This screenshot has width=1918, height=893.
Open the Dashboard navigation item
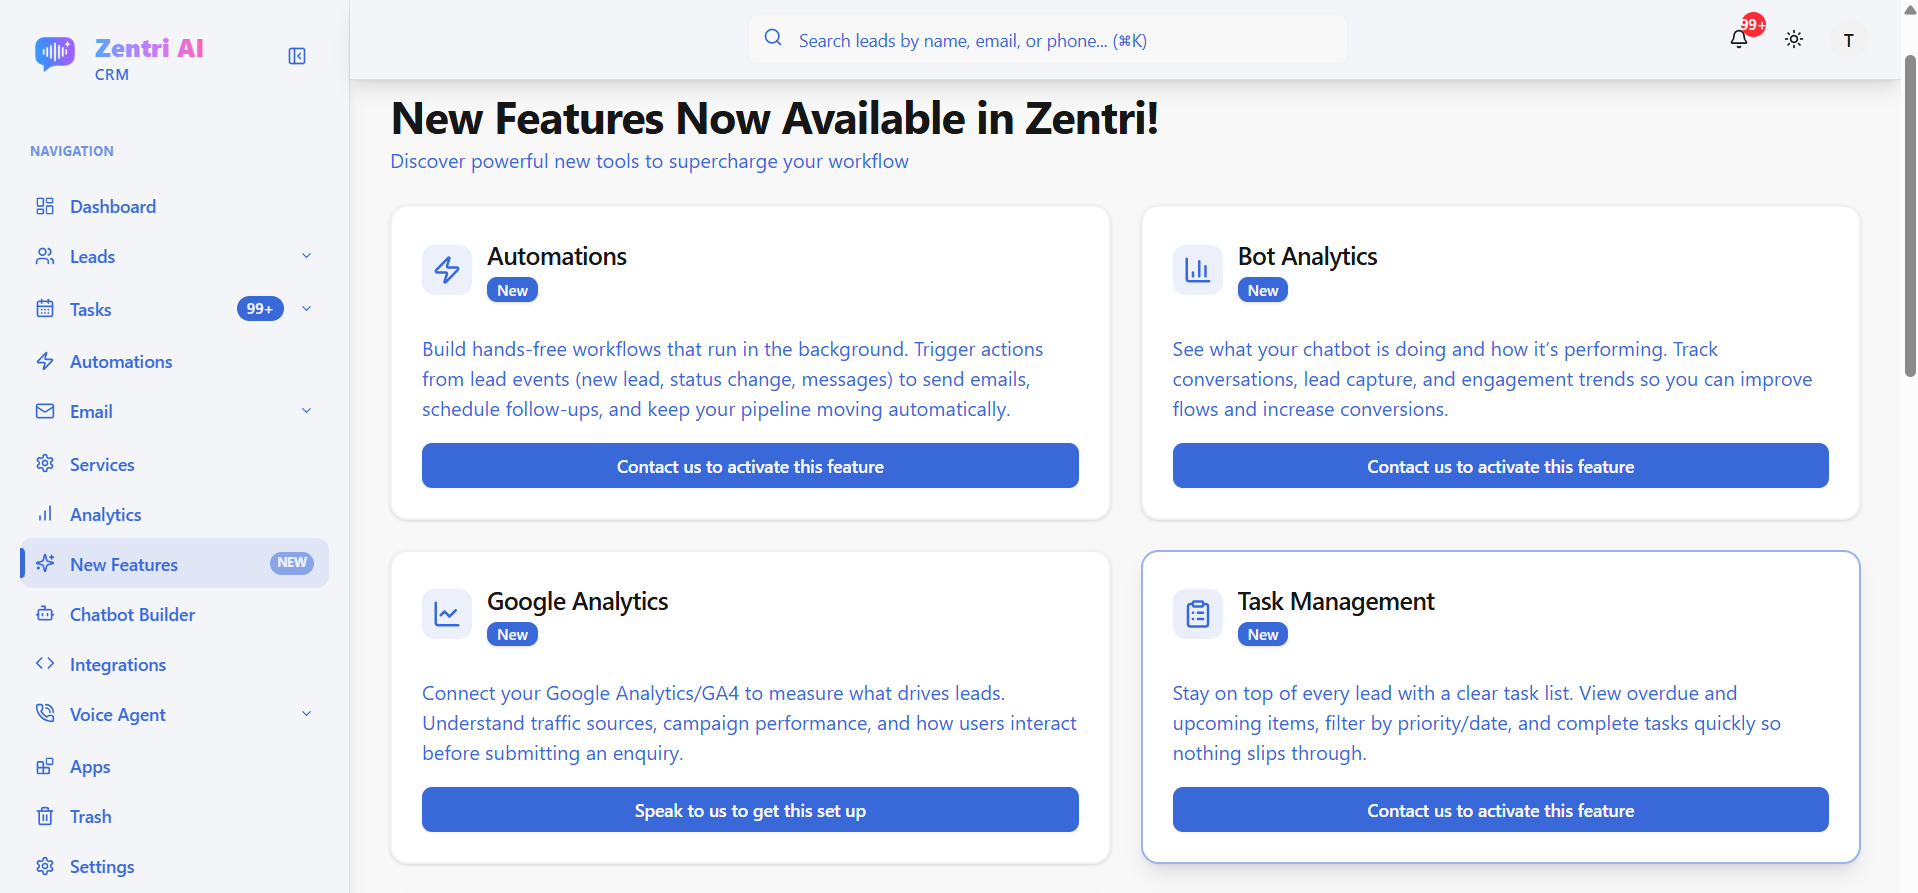112,206
